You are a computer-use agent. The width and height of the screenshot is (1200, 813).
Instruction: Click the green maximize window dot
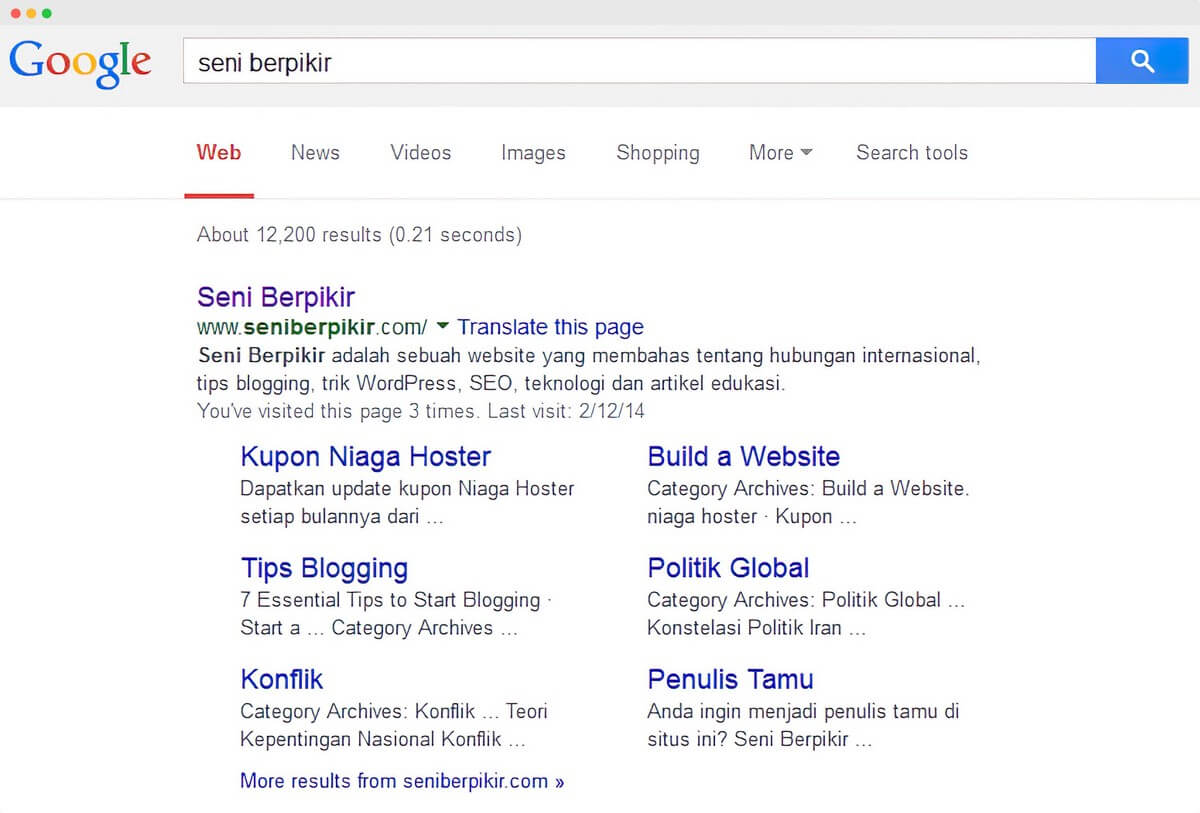47,14
